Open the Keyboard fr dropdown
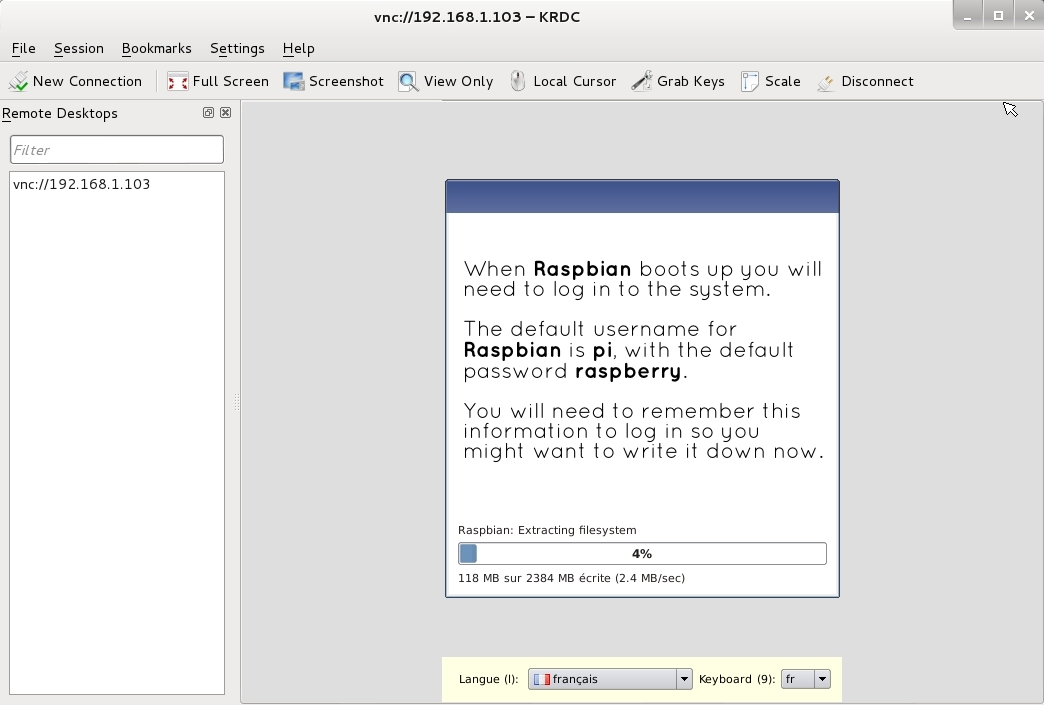The height and width of the screenshot is (705, 1044). [806, 679]
